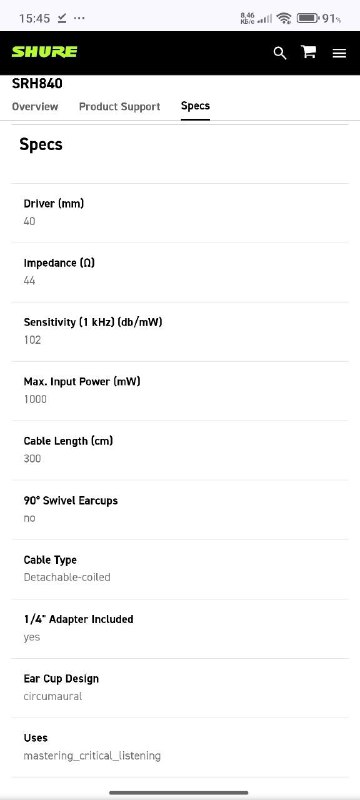The width and height of the screenshot is (360, 800).
Task: Tap the SRH840 product title
Action: (37, 83)
